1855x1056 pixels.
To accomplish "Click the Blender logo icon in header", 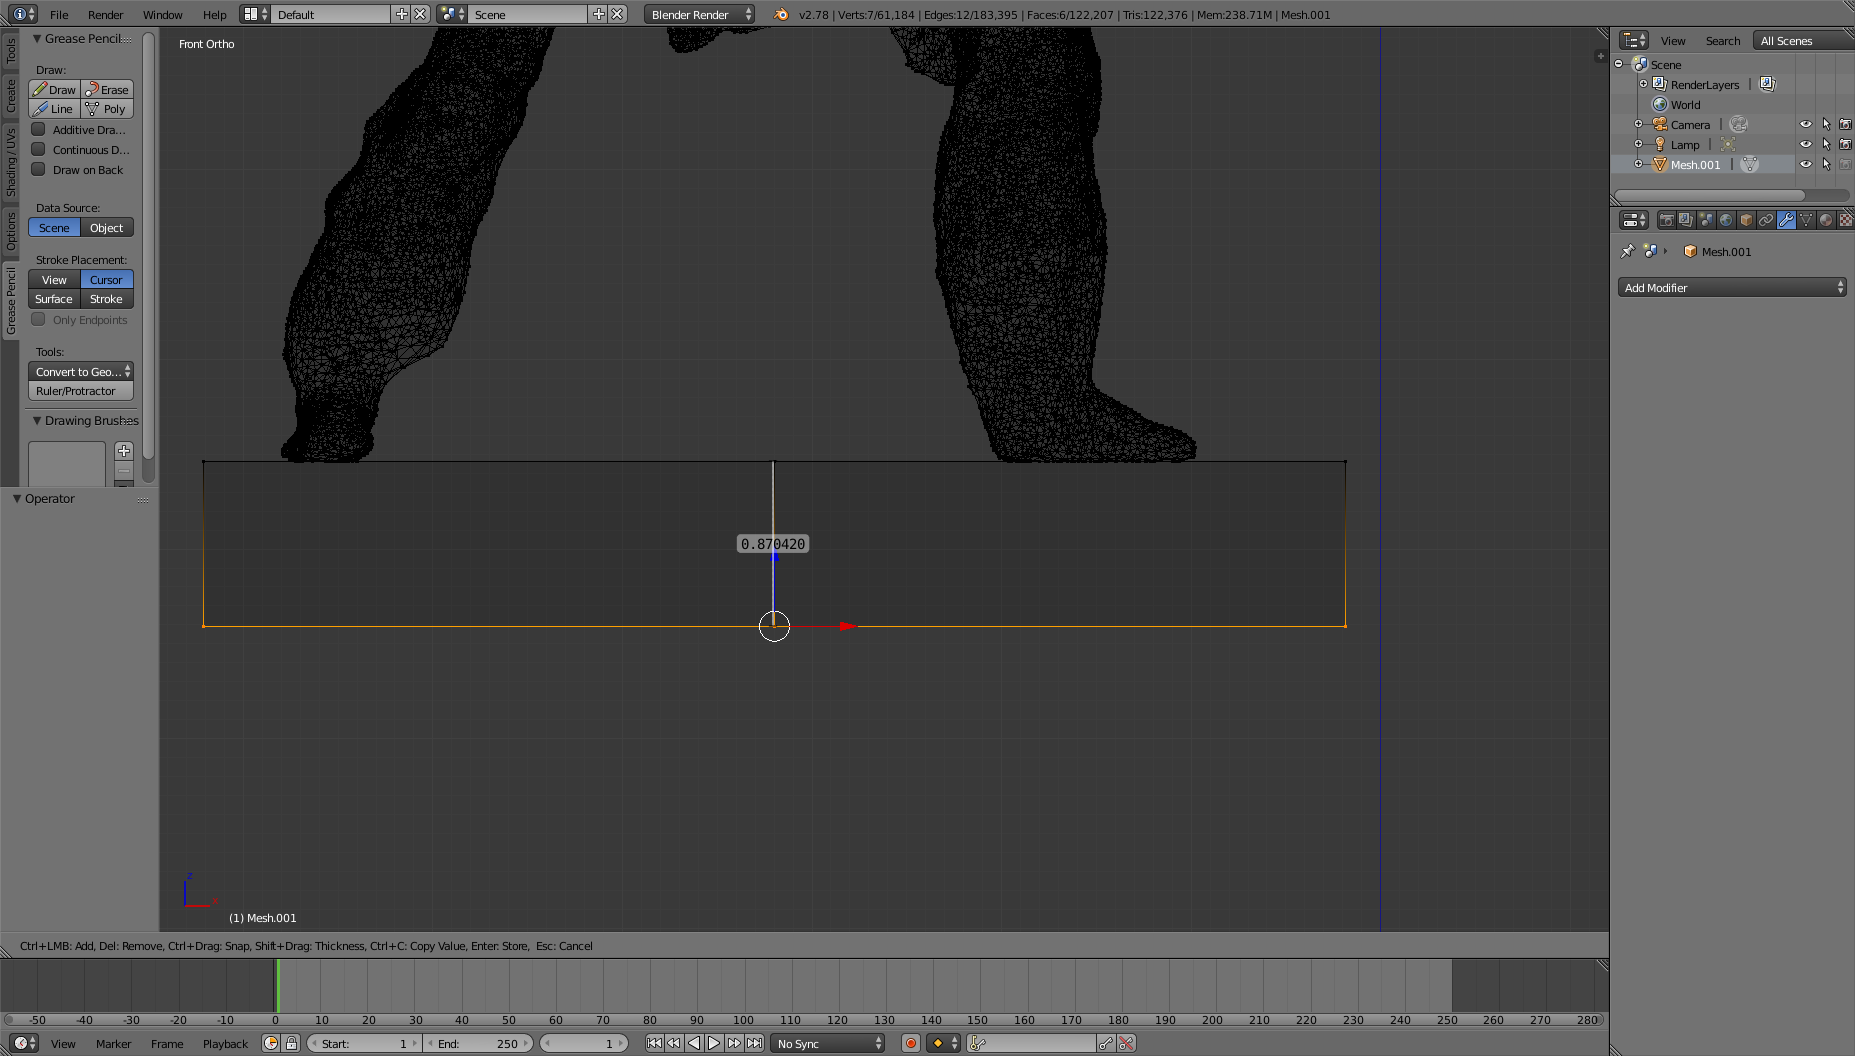I will tap(781, 14).
